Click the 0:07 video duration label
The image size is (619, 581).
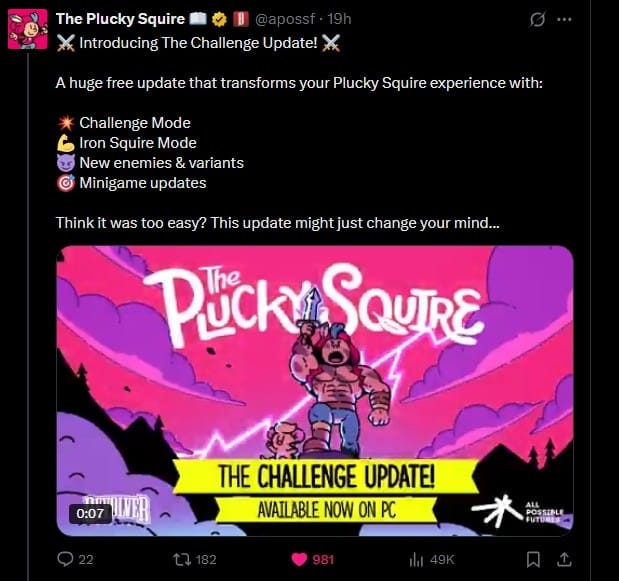click(90, 513)
